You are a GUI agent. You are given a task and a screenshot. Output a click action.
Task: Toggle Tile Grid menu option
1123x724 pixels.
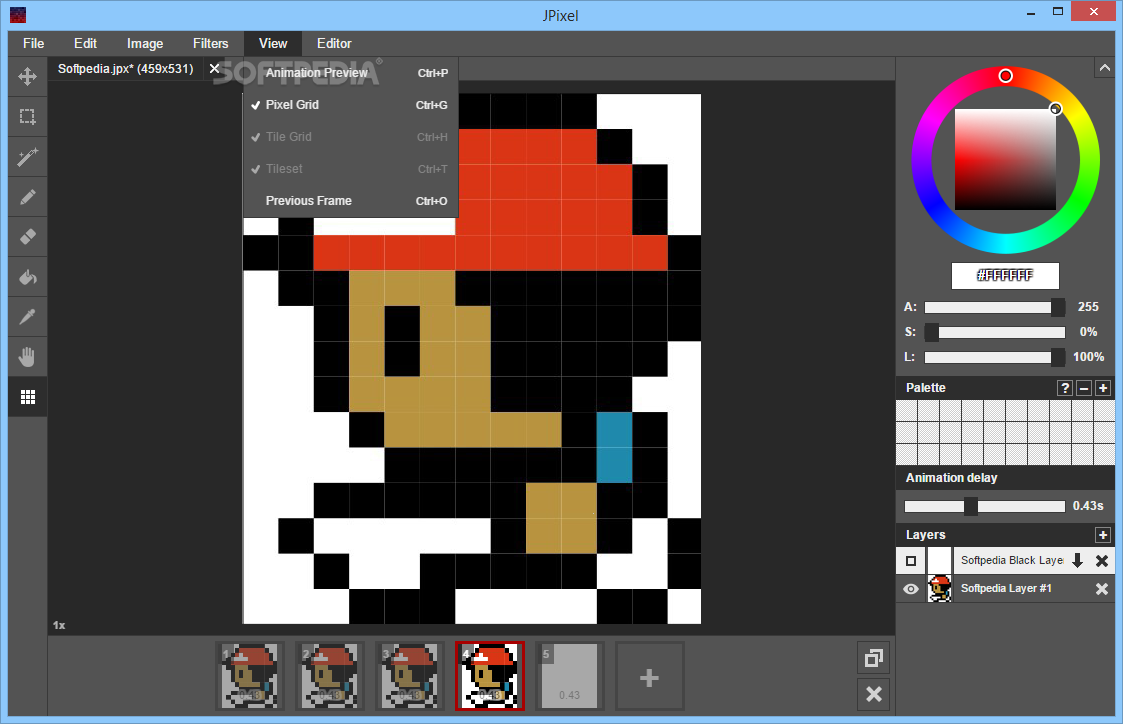pos(350,137)
